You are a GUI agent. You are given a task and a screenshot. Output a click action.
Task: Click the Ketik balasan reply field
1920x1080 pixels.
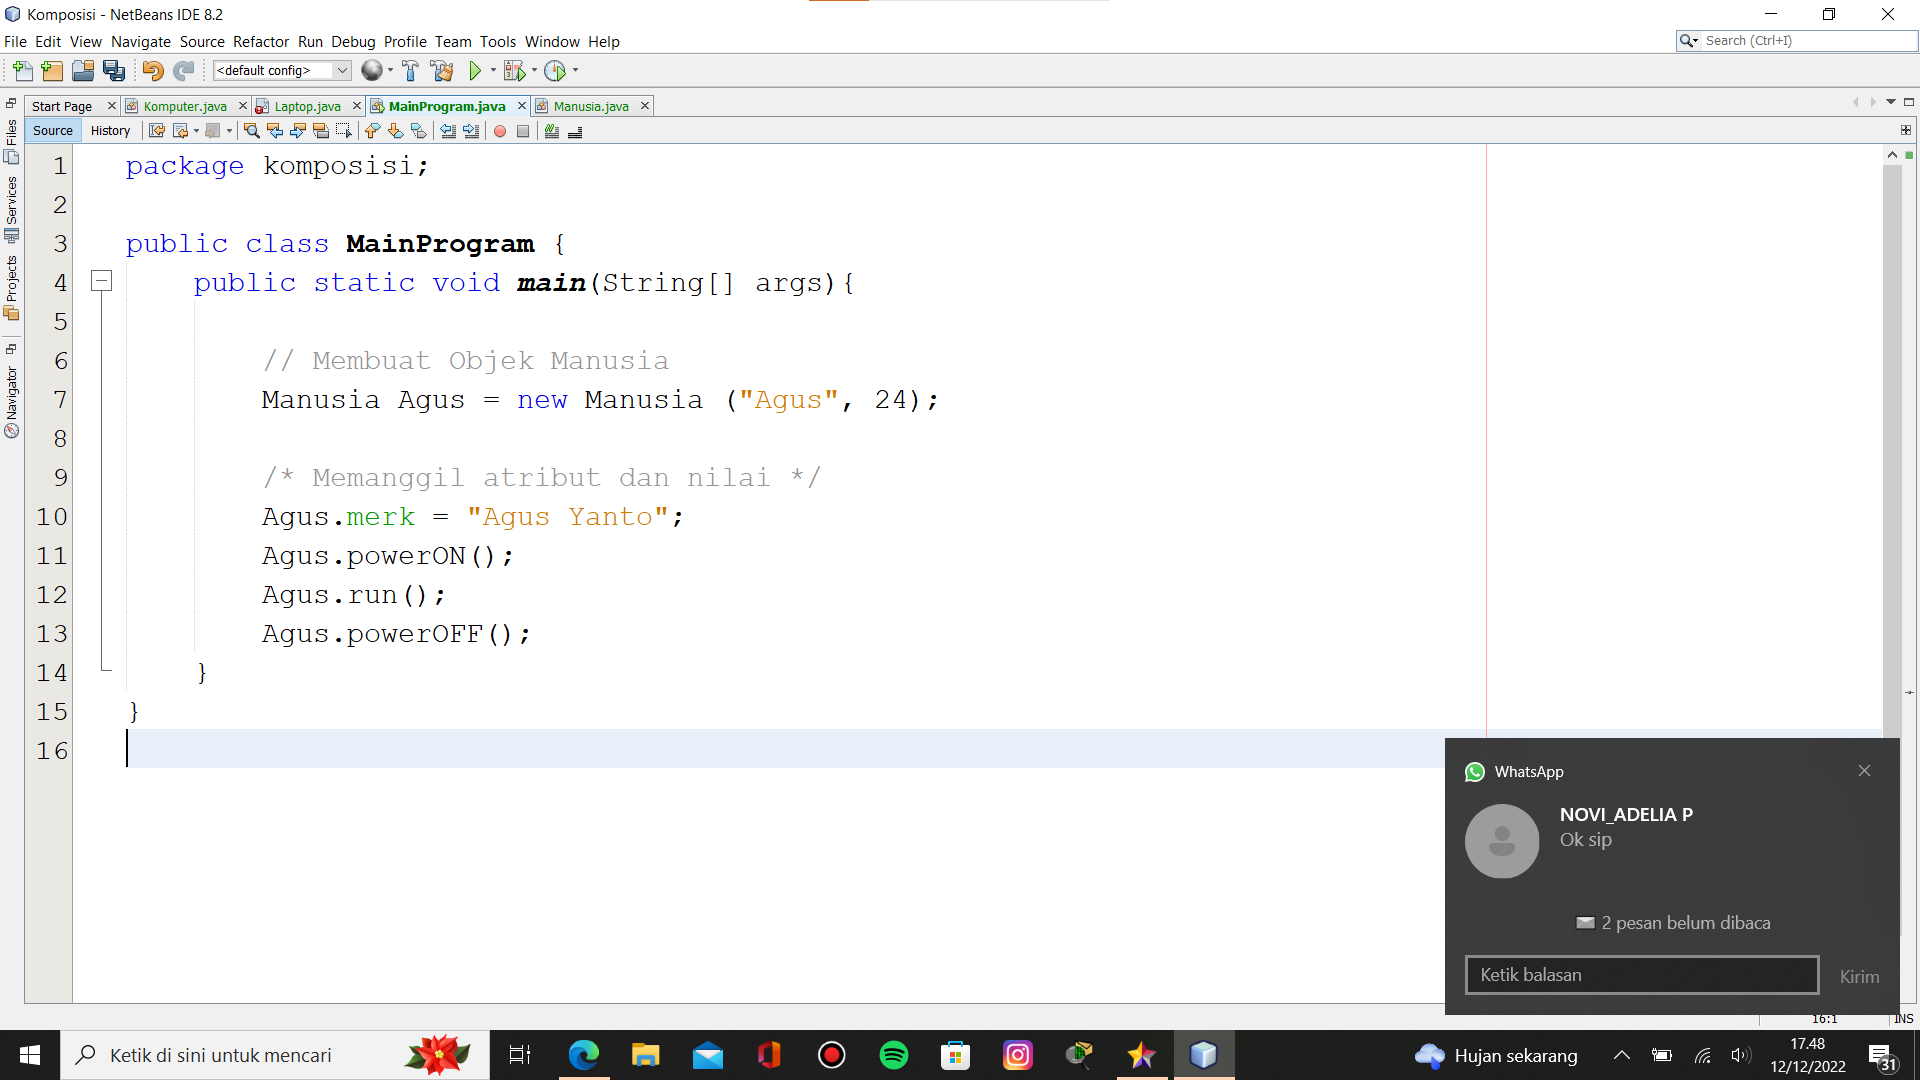coord(1640,974)
